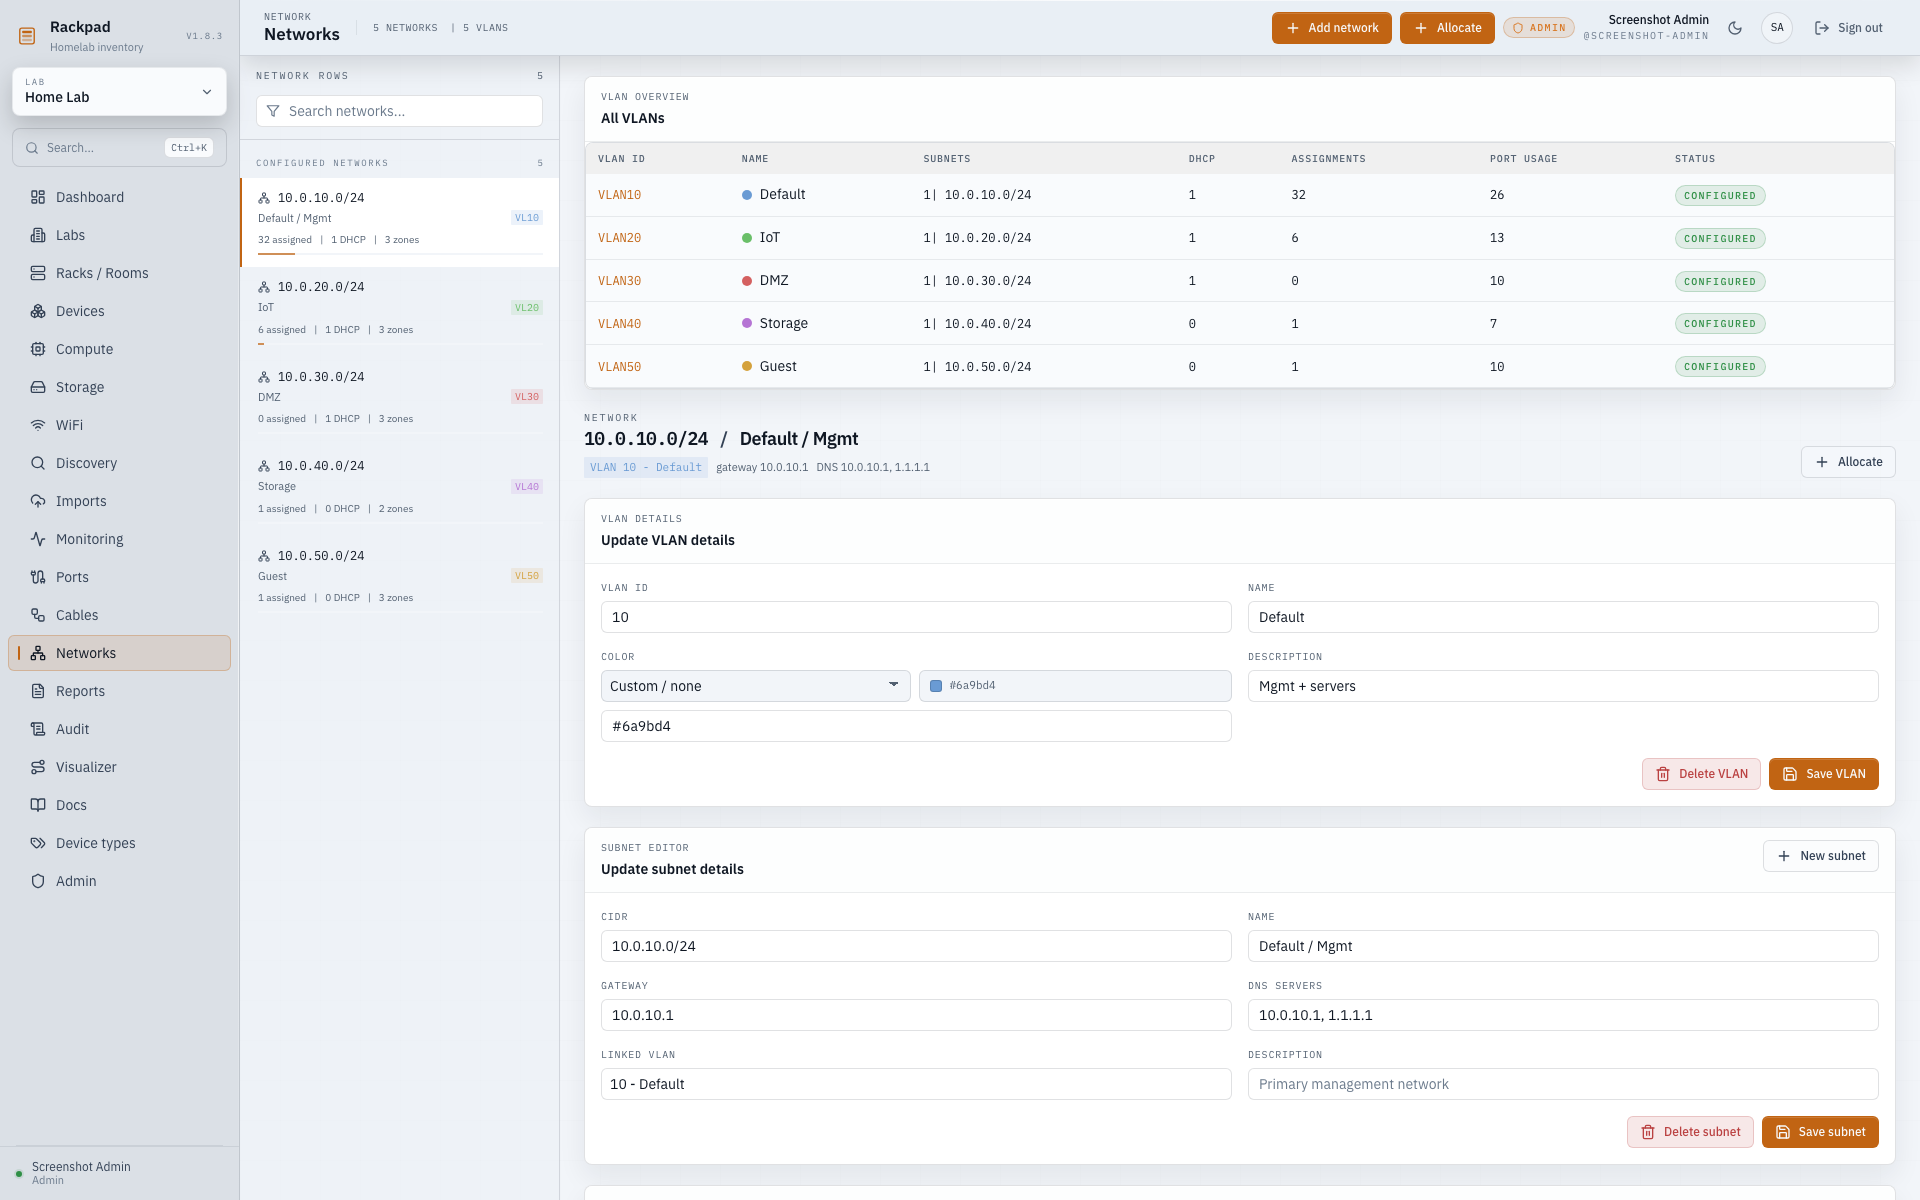Image resolution: width=1920 pixels, height=1200 pixels.
Task: Click the Rackpad logo icon
Action: coord(27,36)
